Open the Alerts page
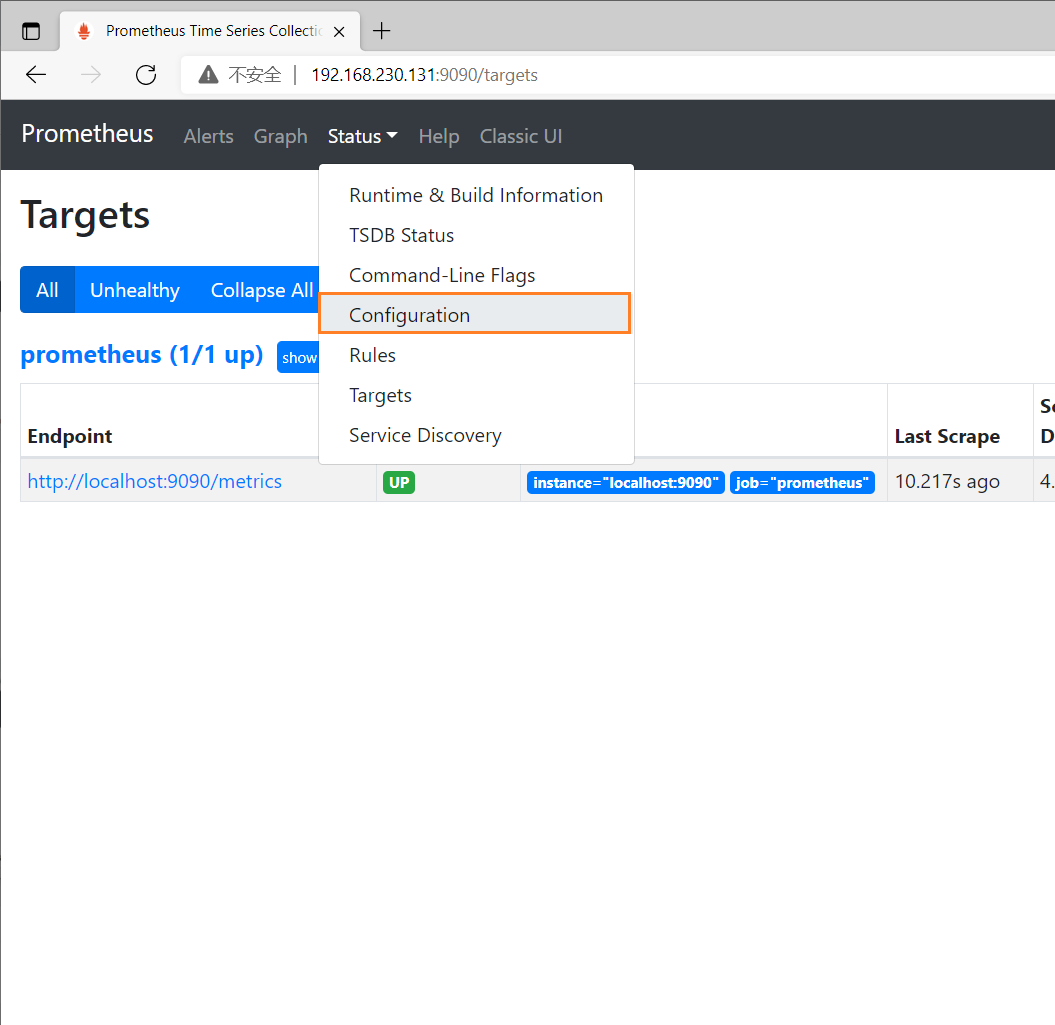1055x1025 pixels. (209, 136)
